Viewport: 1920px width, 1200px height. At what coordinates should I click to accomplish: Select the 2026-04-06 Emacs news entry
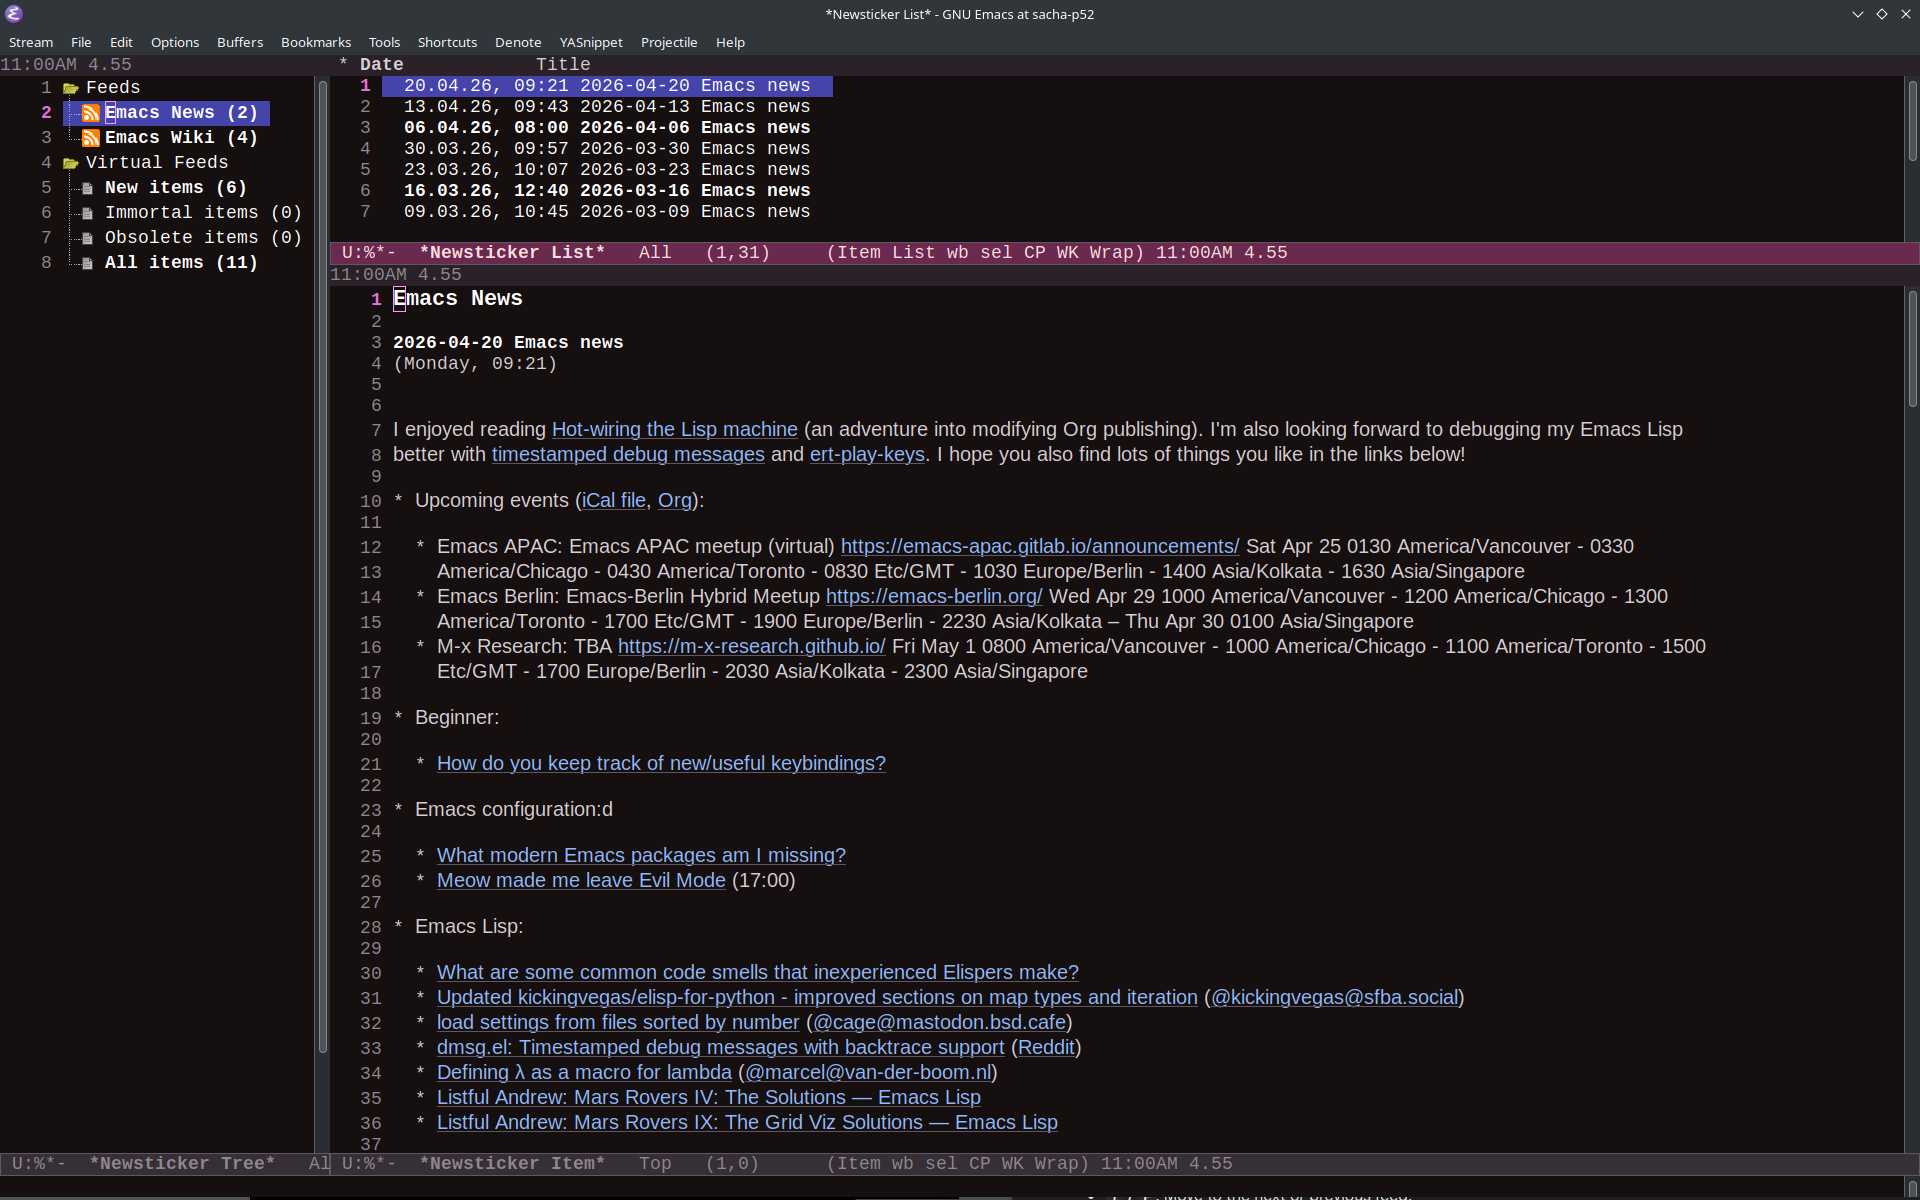tap(607, 128)
